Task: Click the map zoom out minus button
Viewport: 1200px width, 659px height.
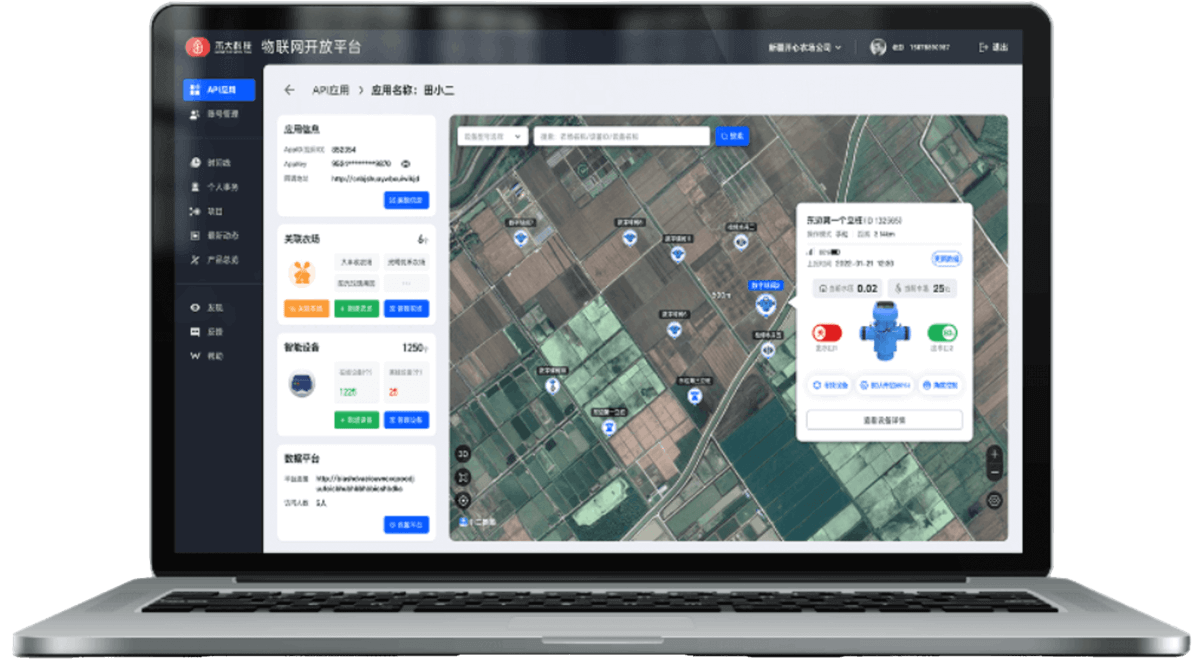Action: 994,470
